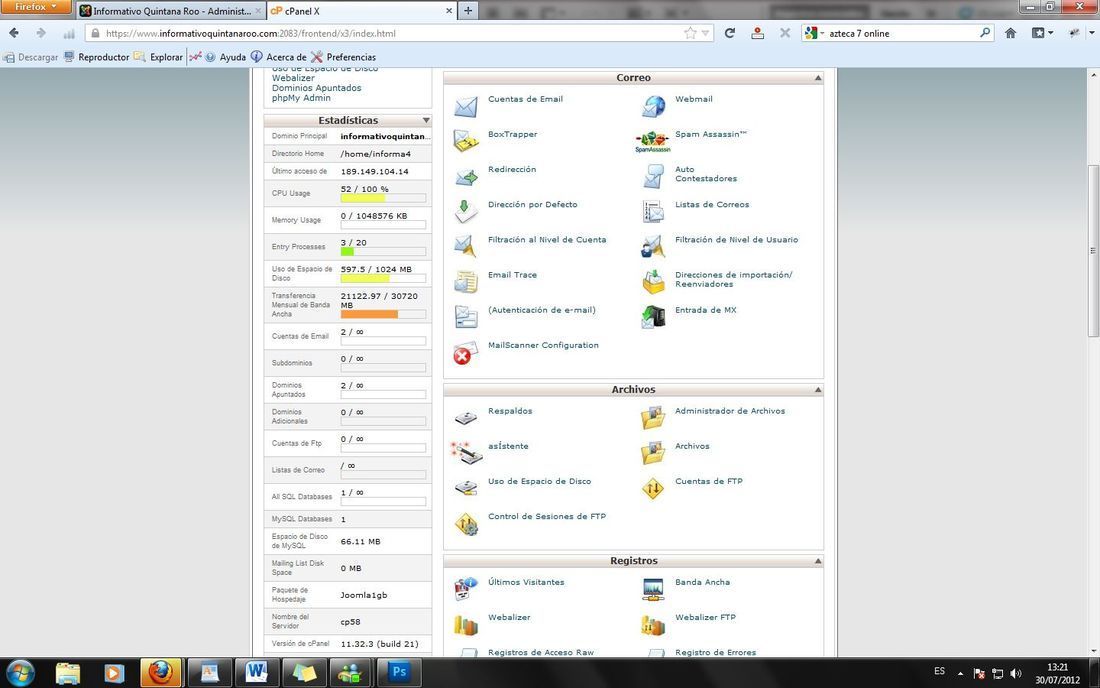Click the Auto Contestadores icon
The image size is (1100, 688).
(x=653, y=177)
